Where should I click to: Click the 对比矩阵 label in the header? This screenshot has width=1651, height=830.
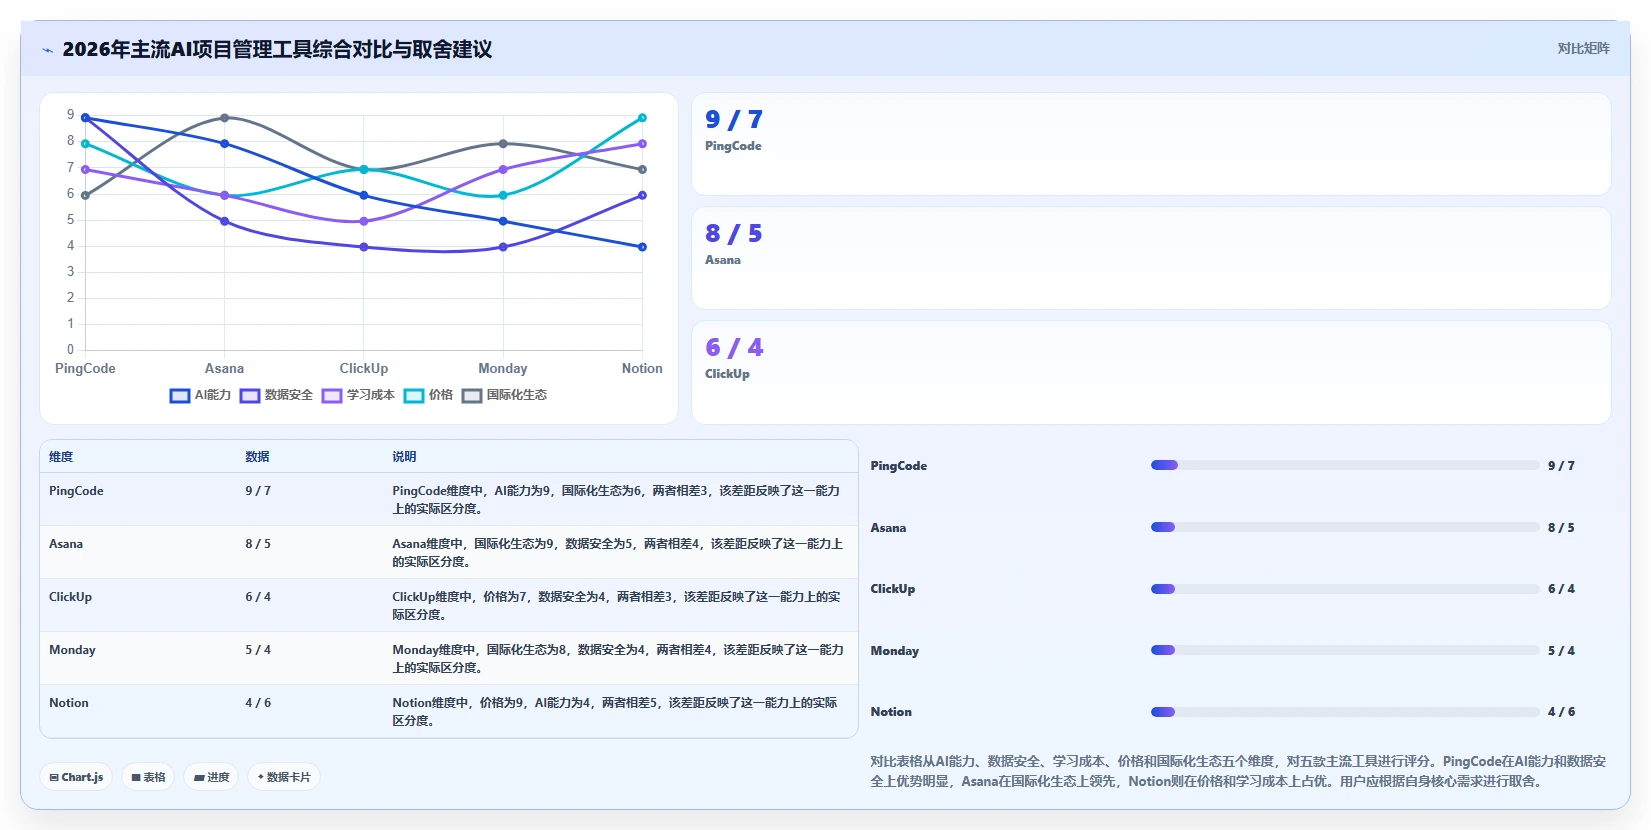(1583, 48)
